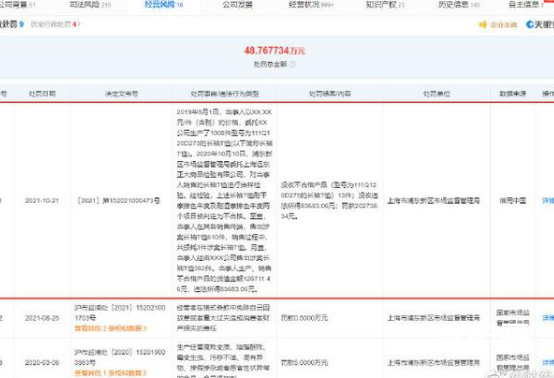This screenshot has width=554, height=378.
Task: Click the 处罚单位 column header
Action: pyautogui.click(x=437, y=94)
